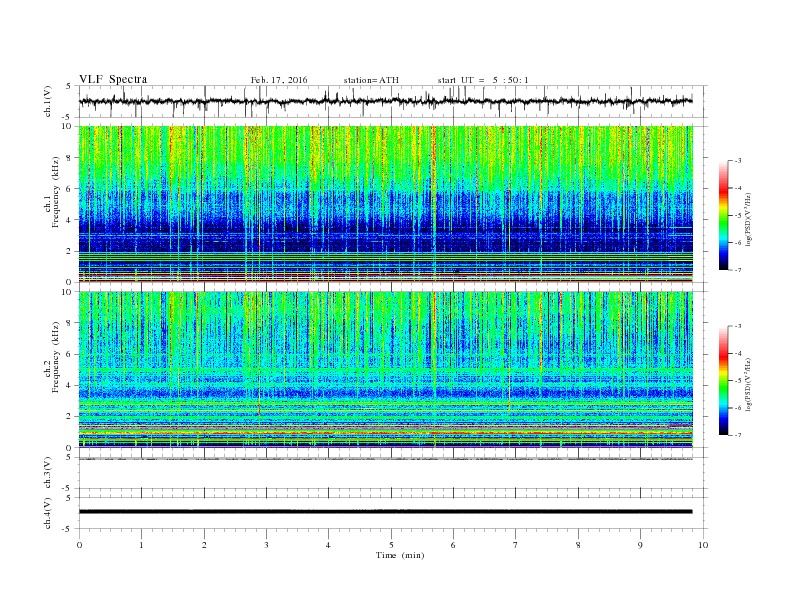Click the "-3" tick on ch.2 colorbar
The image size is (792, 612).
[x=738, y=326]
